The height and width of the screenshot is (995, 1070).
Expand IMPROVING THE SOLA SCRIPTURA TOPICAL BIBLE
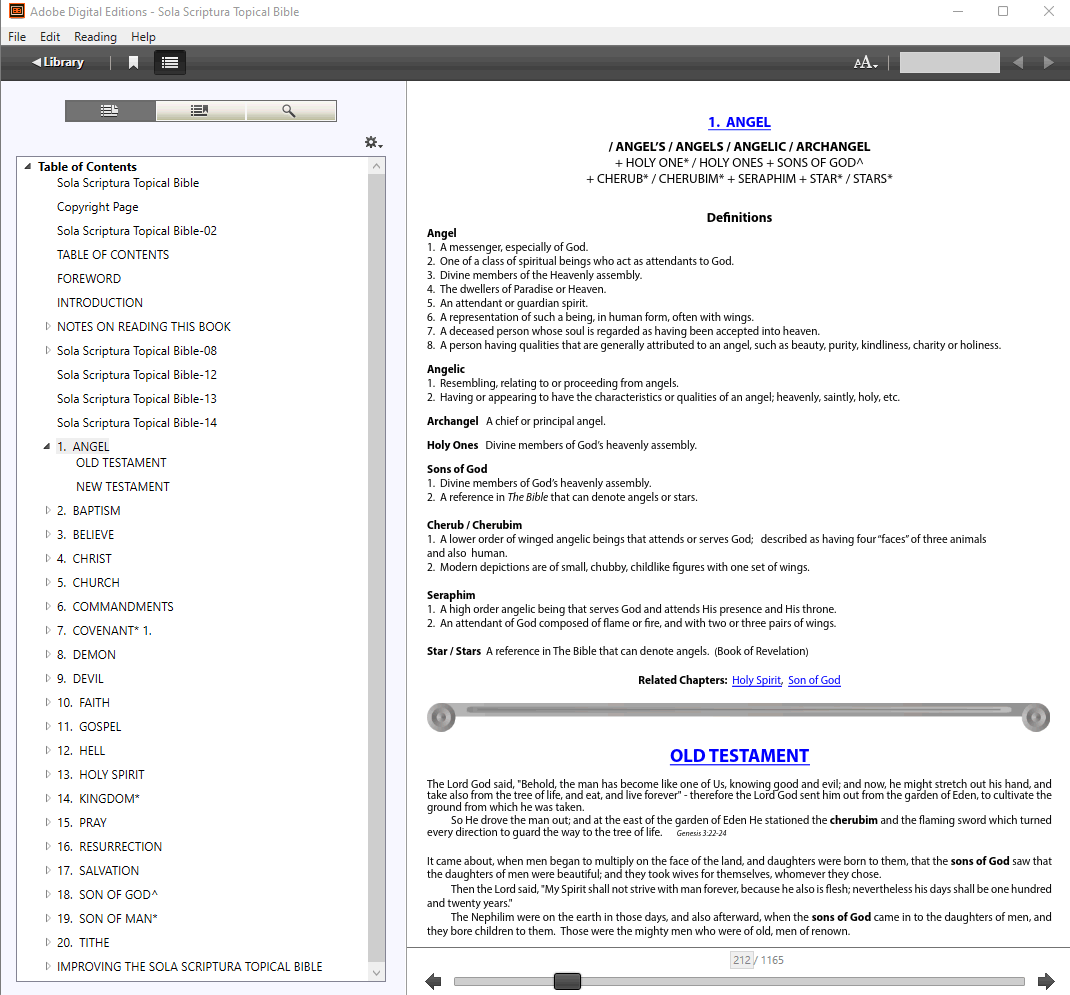[47, 966]
